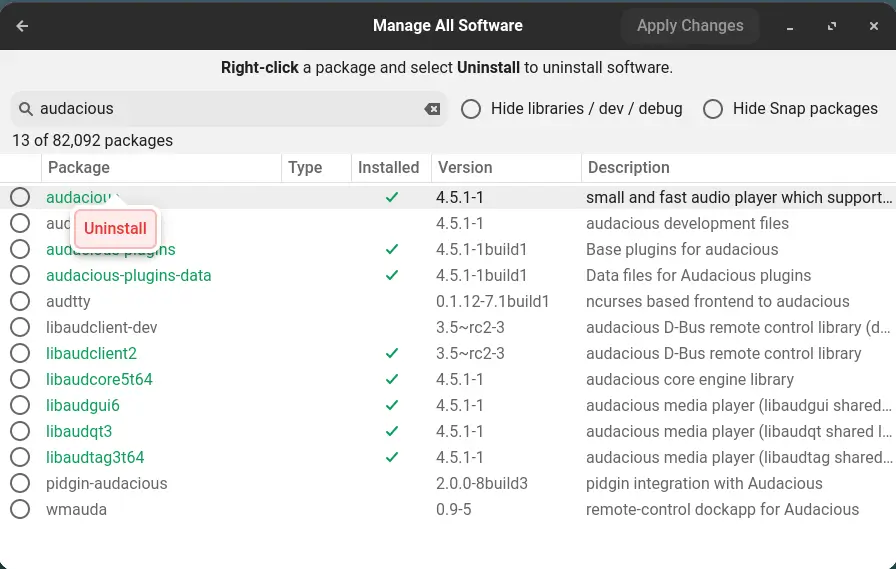
Task: Click the audtty package name
Action: (x=68, y=302)
